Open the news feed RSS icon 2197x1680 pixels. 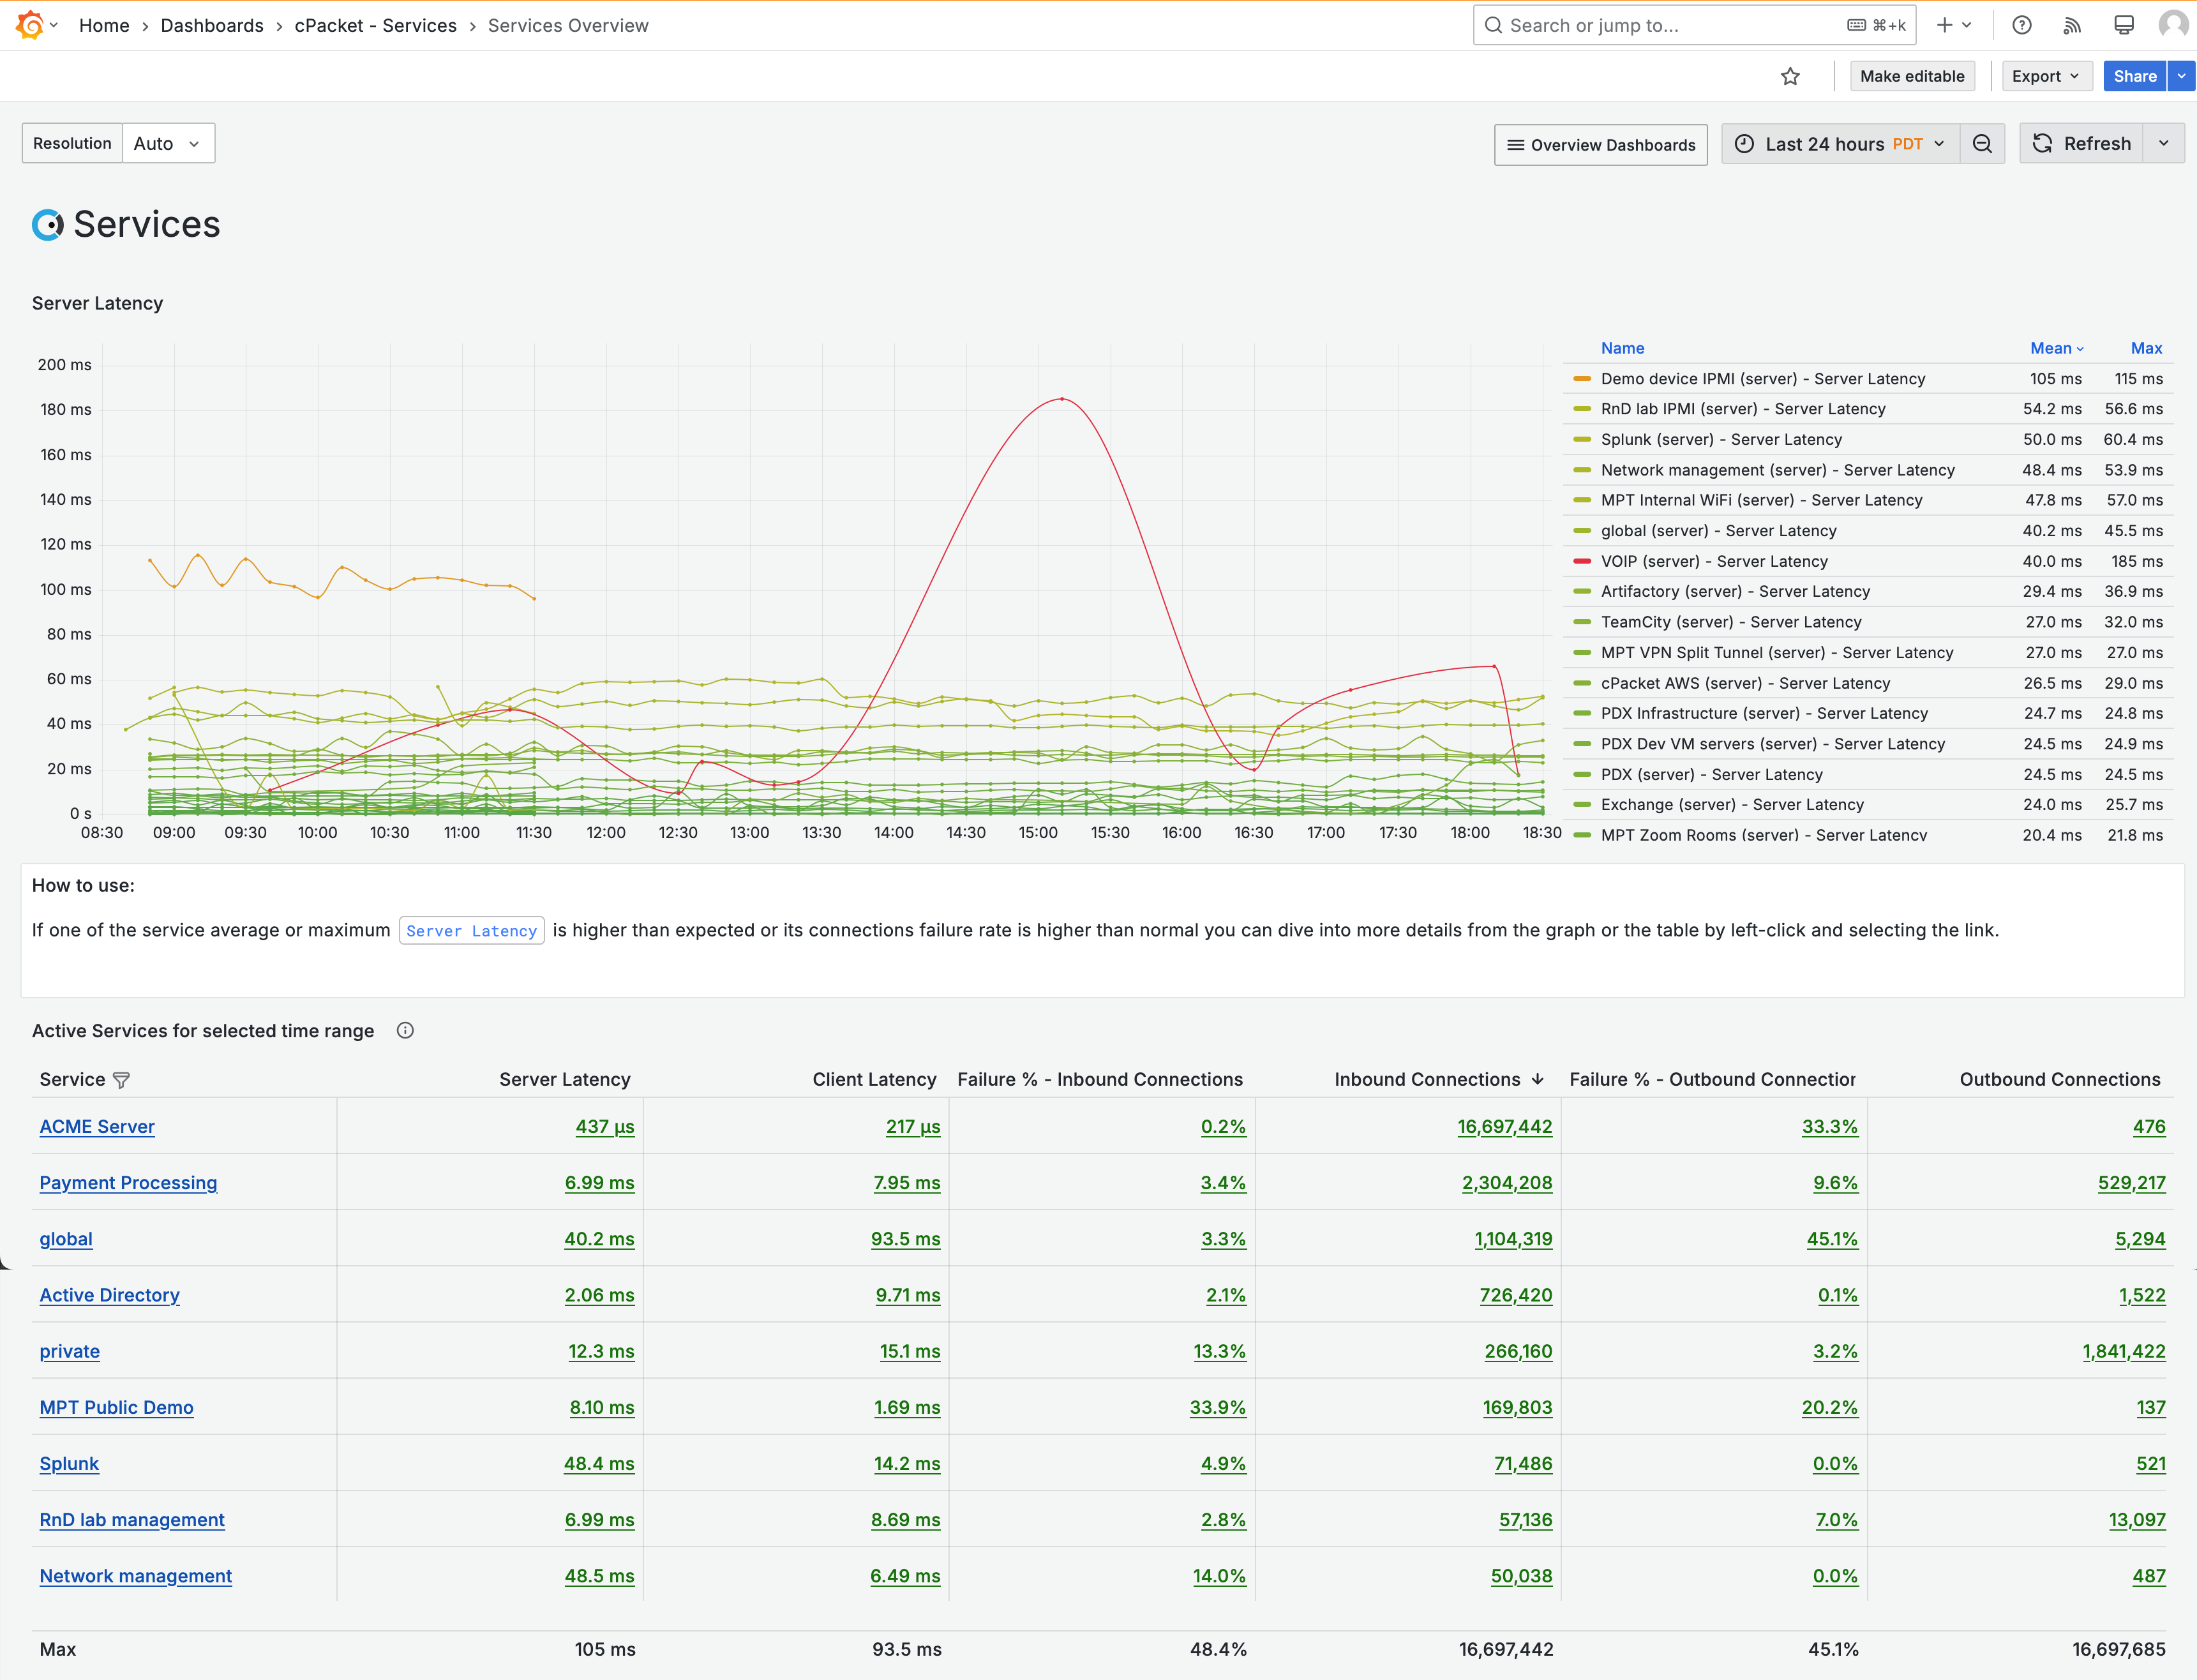[x=2072, y=25]
